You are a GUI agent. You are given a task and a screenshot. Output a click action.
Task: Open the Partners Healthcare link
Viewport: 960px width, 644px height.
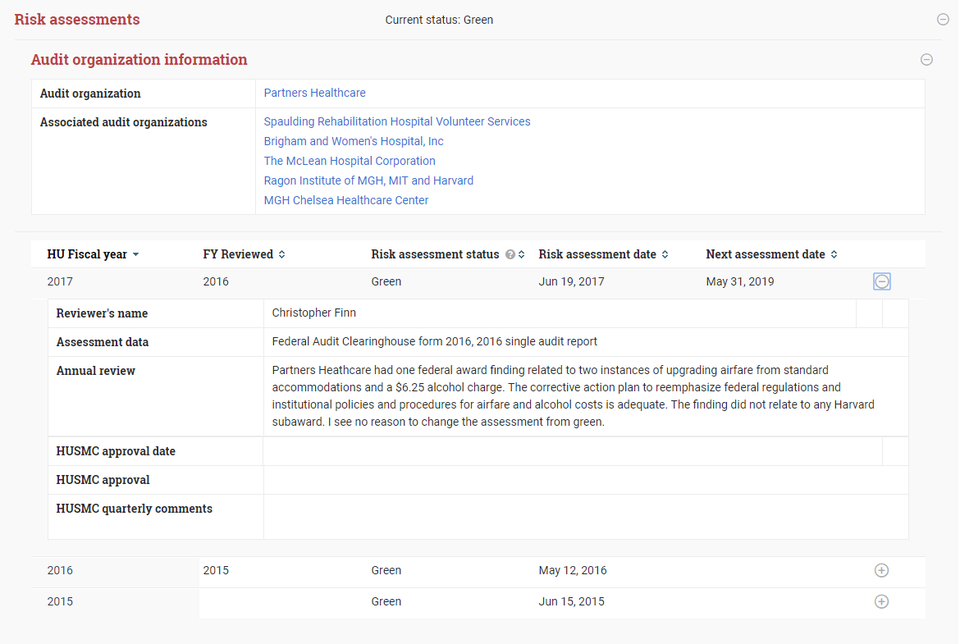point(315,93)
